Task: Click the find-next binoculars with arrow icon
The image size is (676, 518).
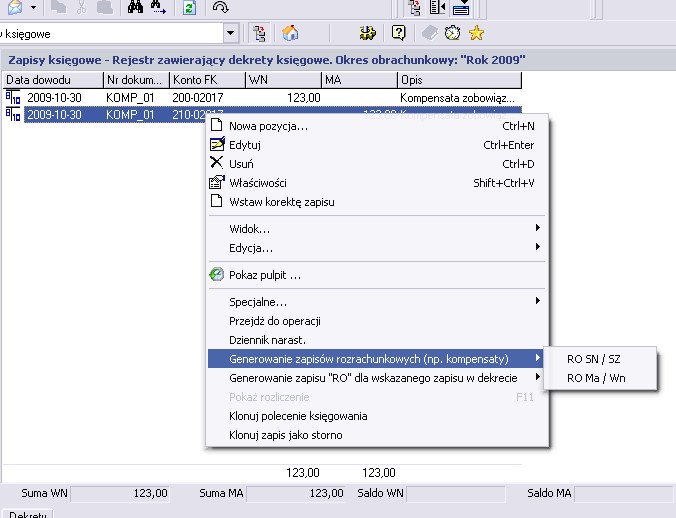Action: click(x=158, y=7)
